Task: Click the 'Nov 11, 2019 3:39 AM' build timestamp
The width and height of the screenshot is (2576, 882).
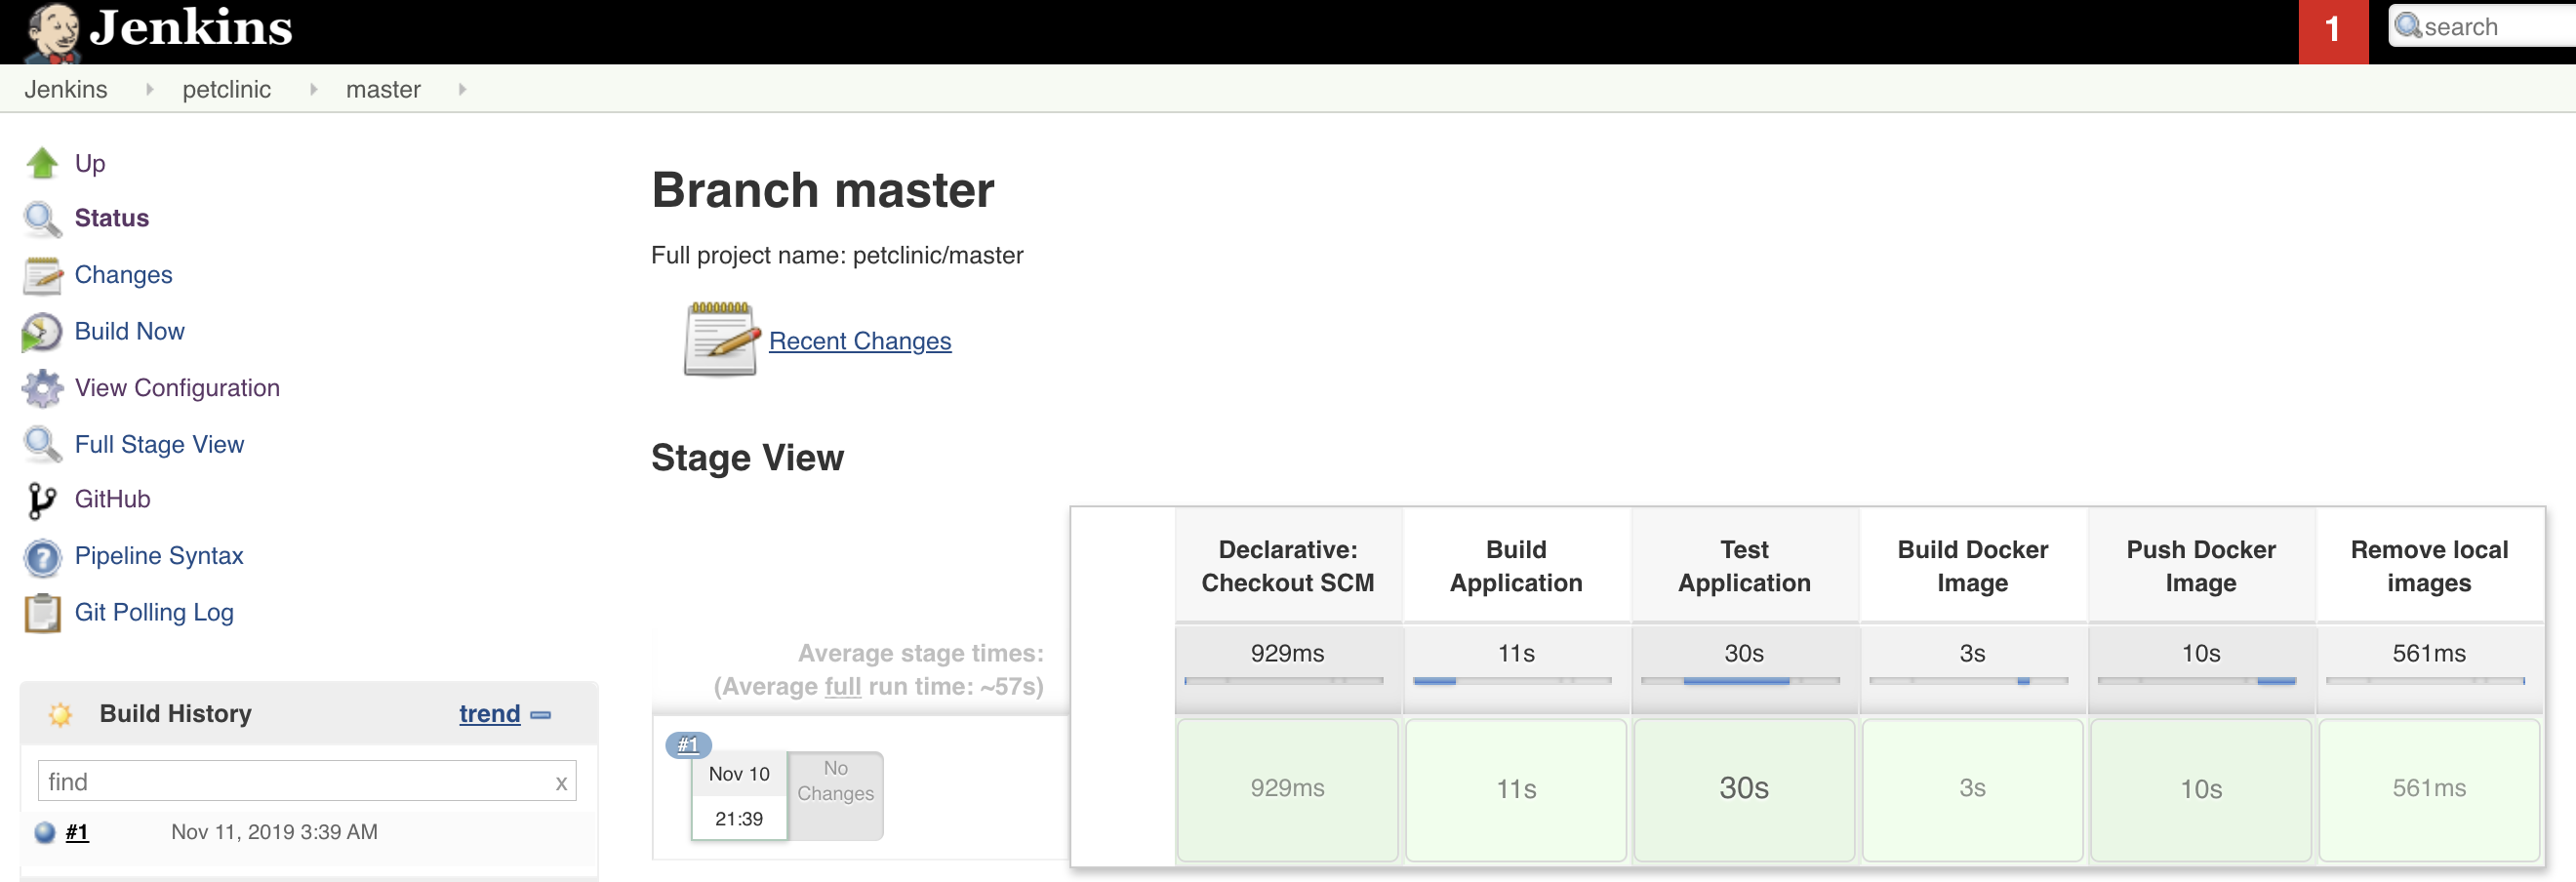Action: (x=274, y=832)
